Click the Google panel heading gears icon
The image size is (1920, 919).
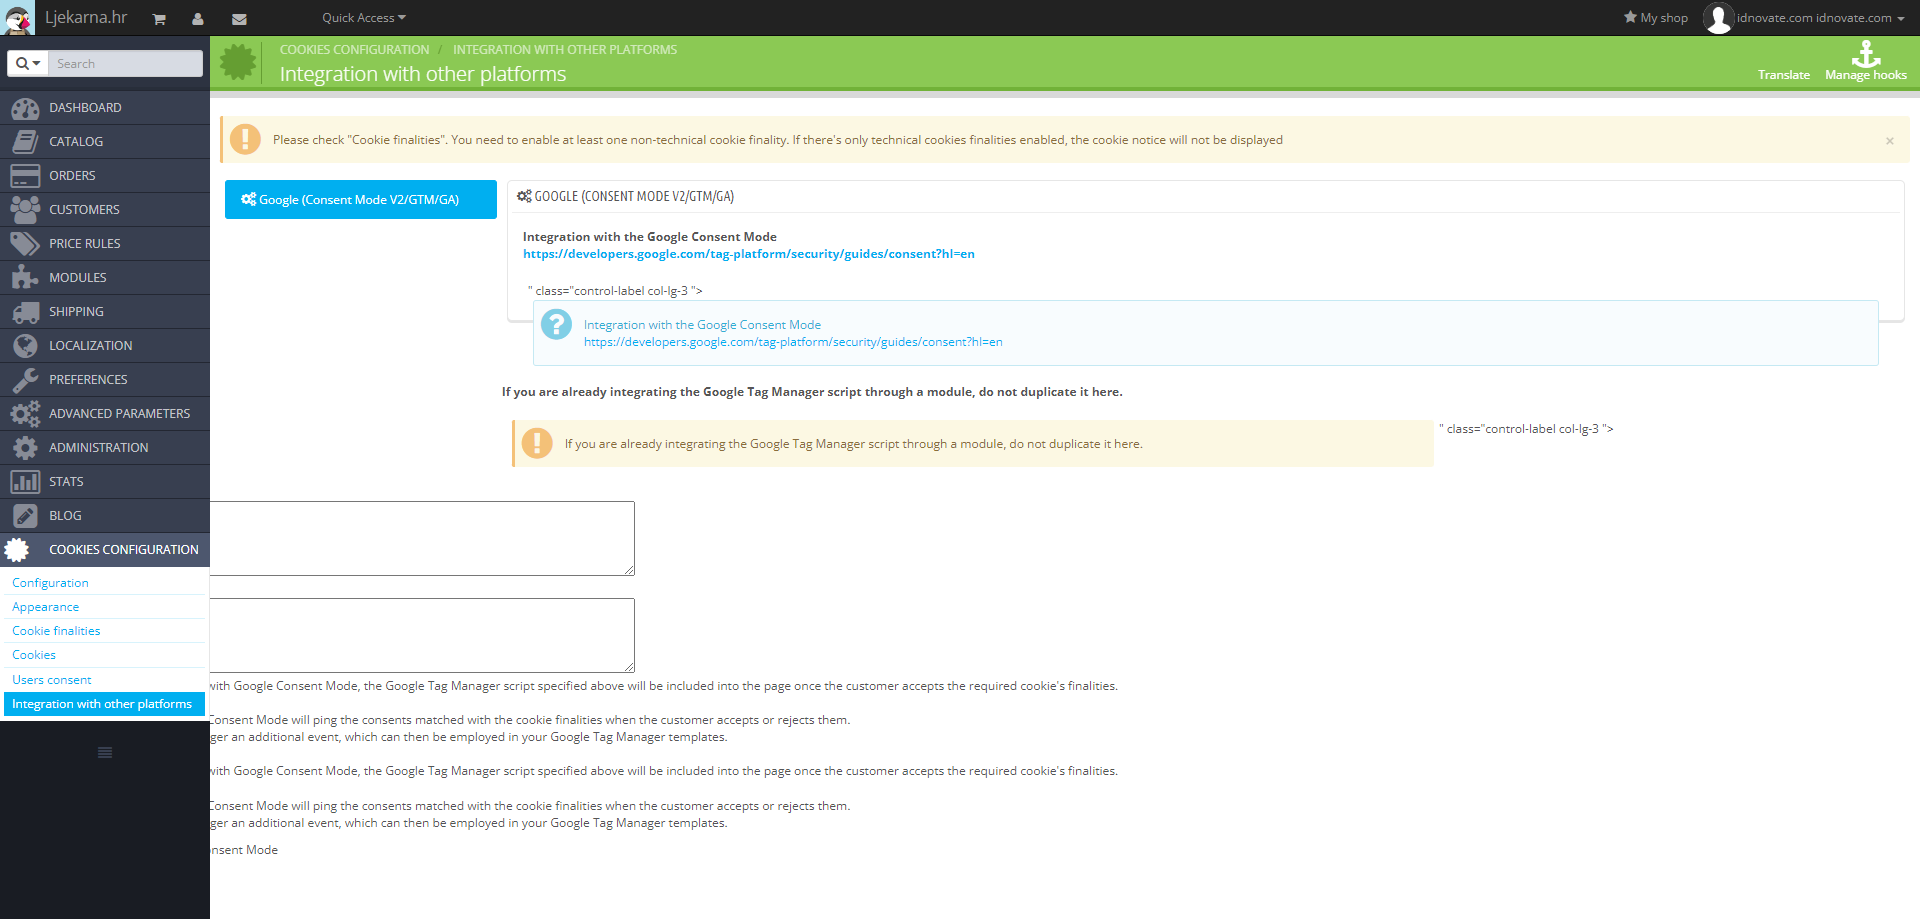tap(524, 197)
